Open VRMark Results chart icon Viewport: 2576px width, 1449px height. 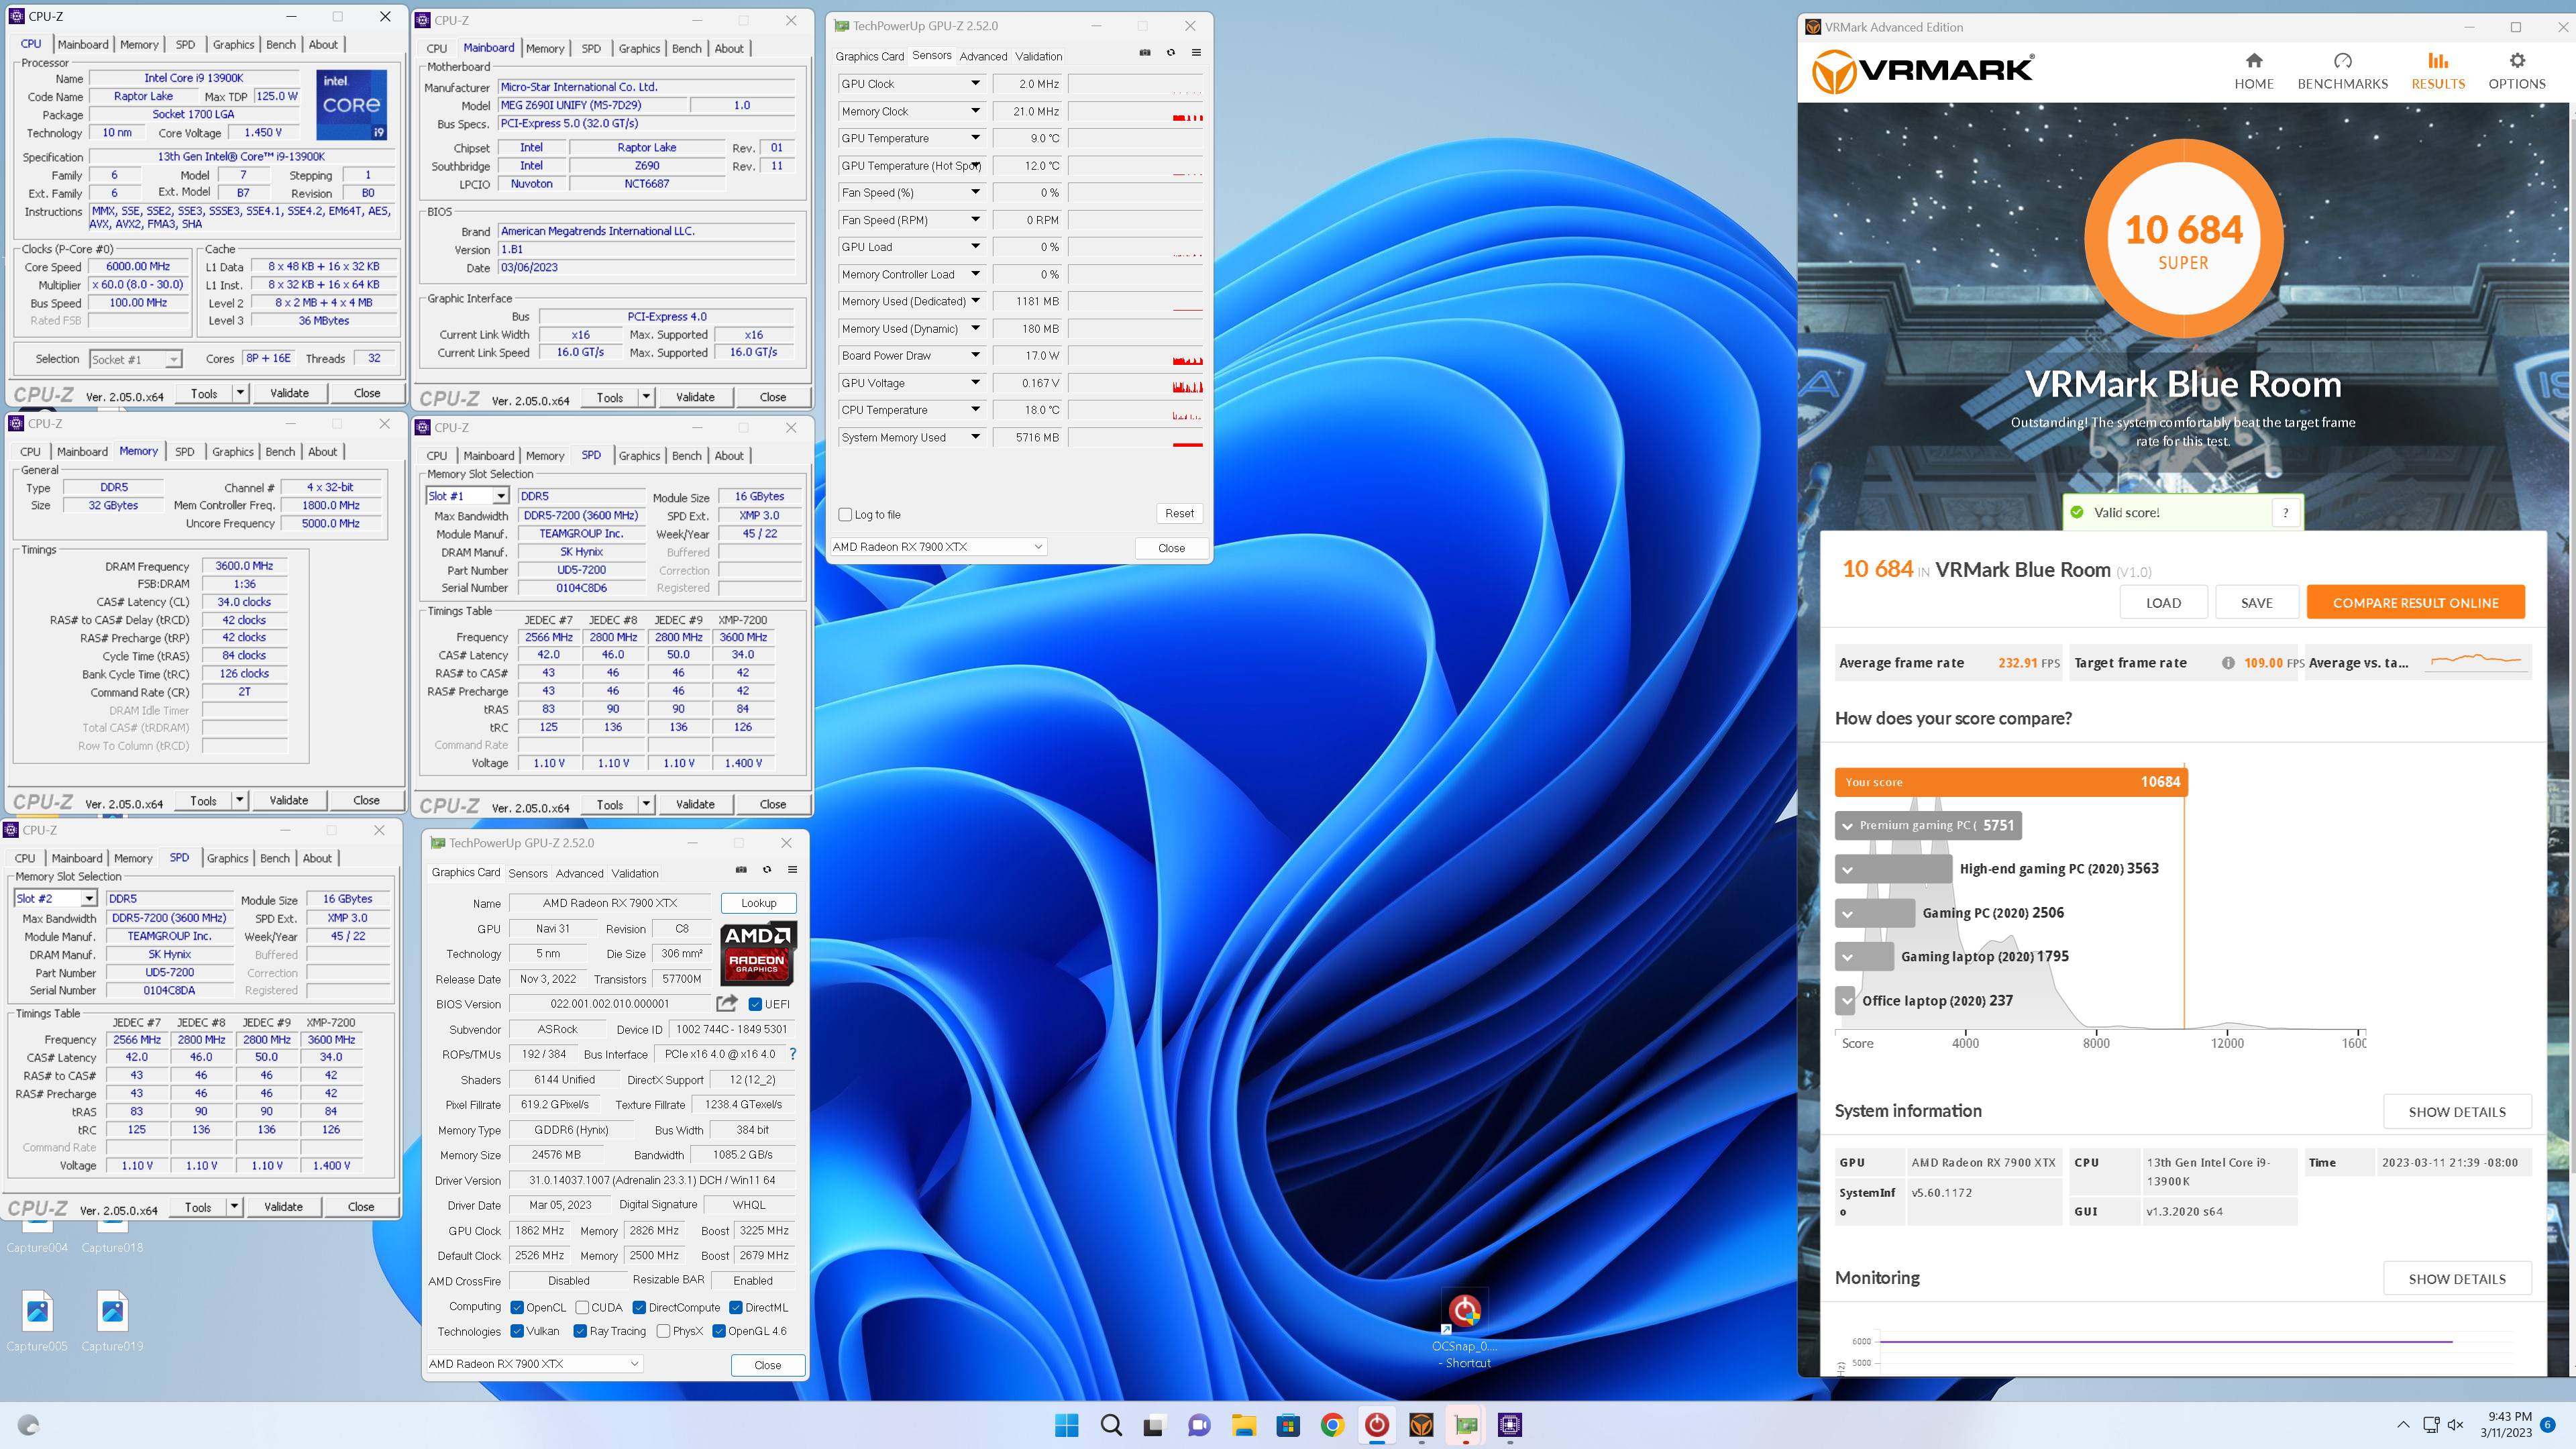click(2438, 61)
